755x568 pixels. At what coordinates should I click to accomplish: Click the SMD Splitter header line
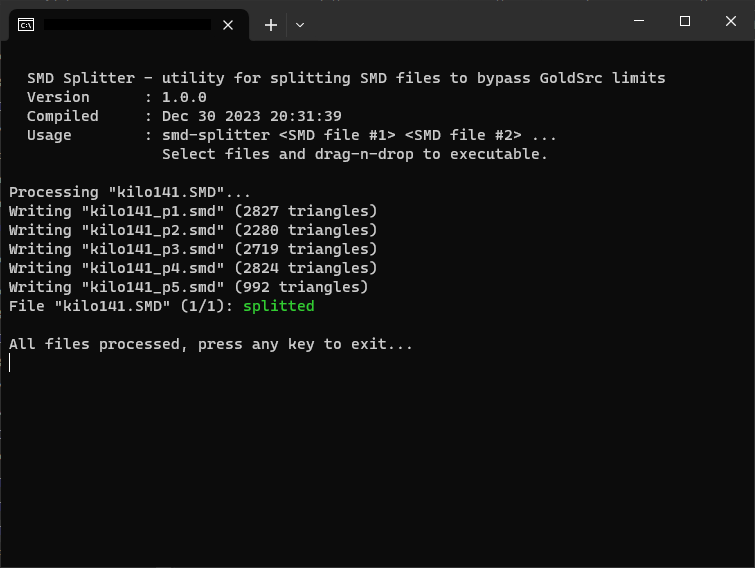coord(346,78)
